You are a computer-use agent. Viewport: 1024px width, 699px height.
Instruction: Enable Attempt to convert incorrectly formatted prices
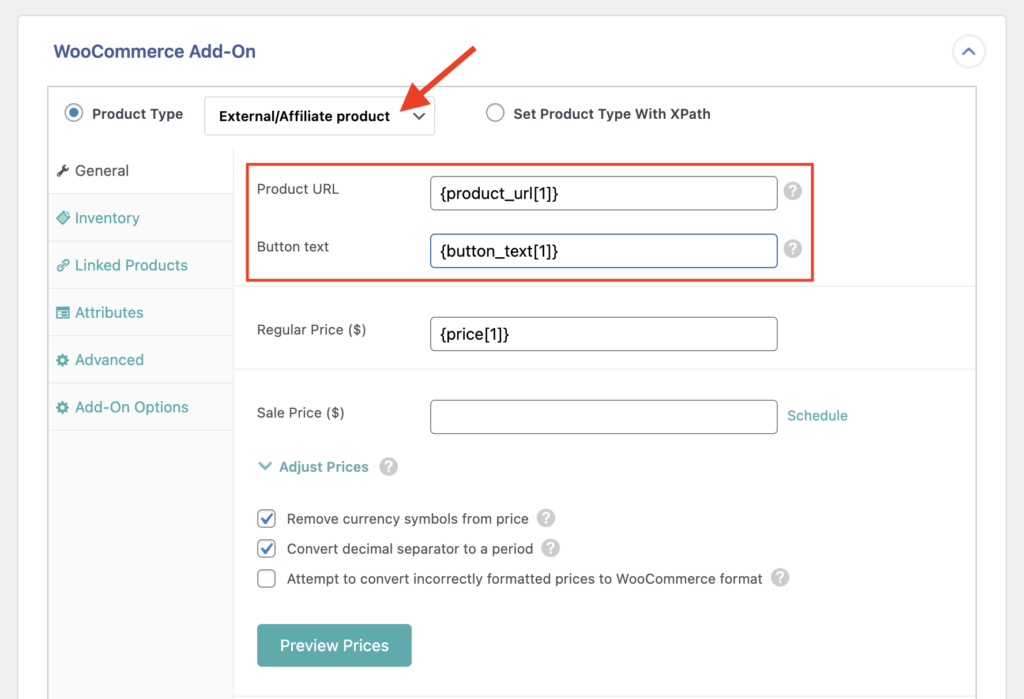tap(266, 578)
